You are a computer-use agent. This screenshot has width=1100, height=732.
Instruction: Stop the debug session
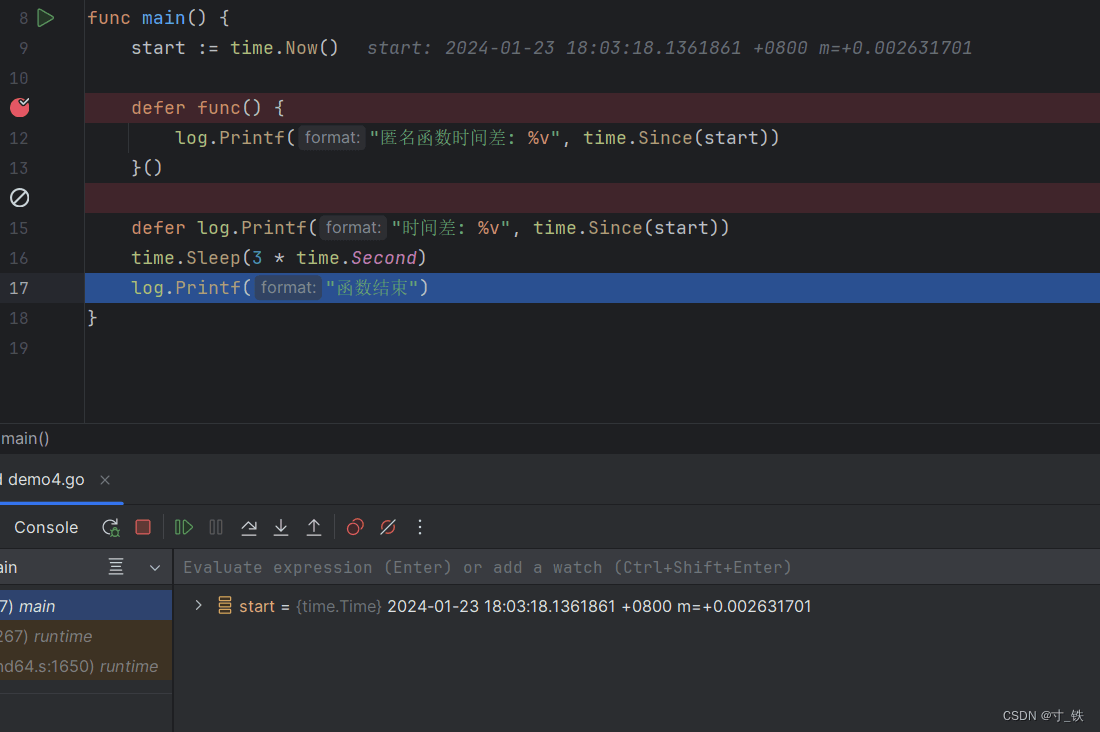143,527
